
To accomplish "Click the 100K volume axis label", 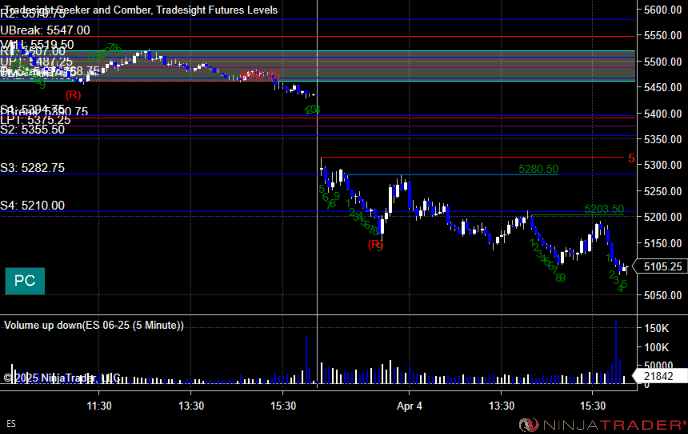I will click(656, 348).
